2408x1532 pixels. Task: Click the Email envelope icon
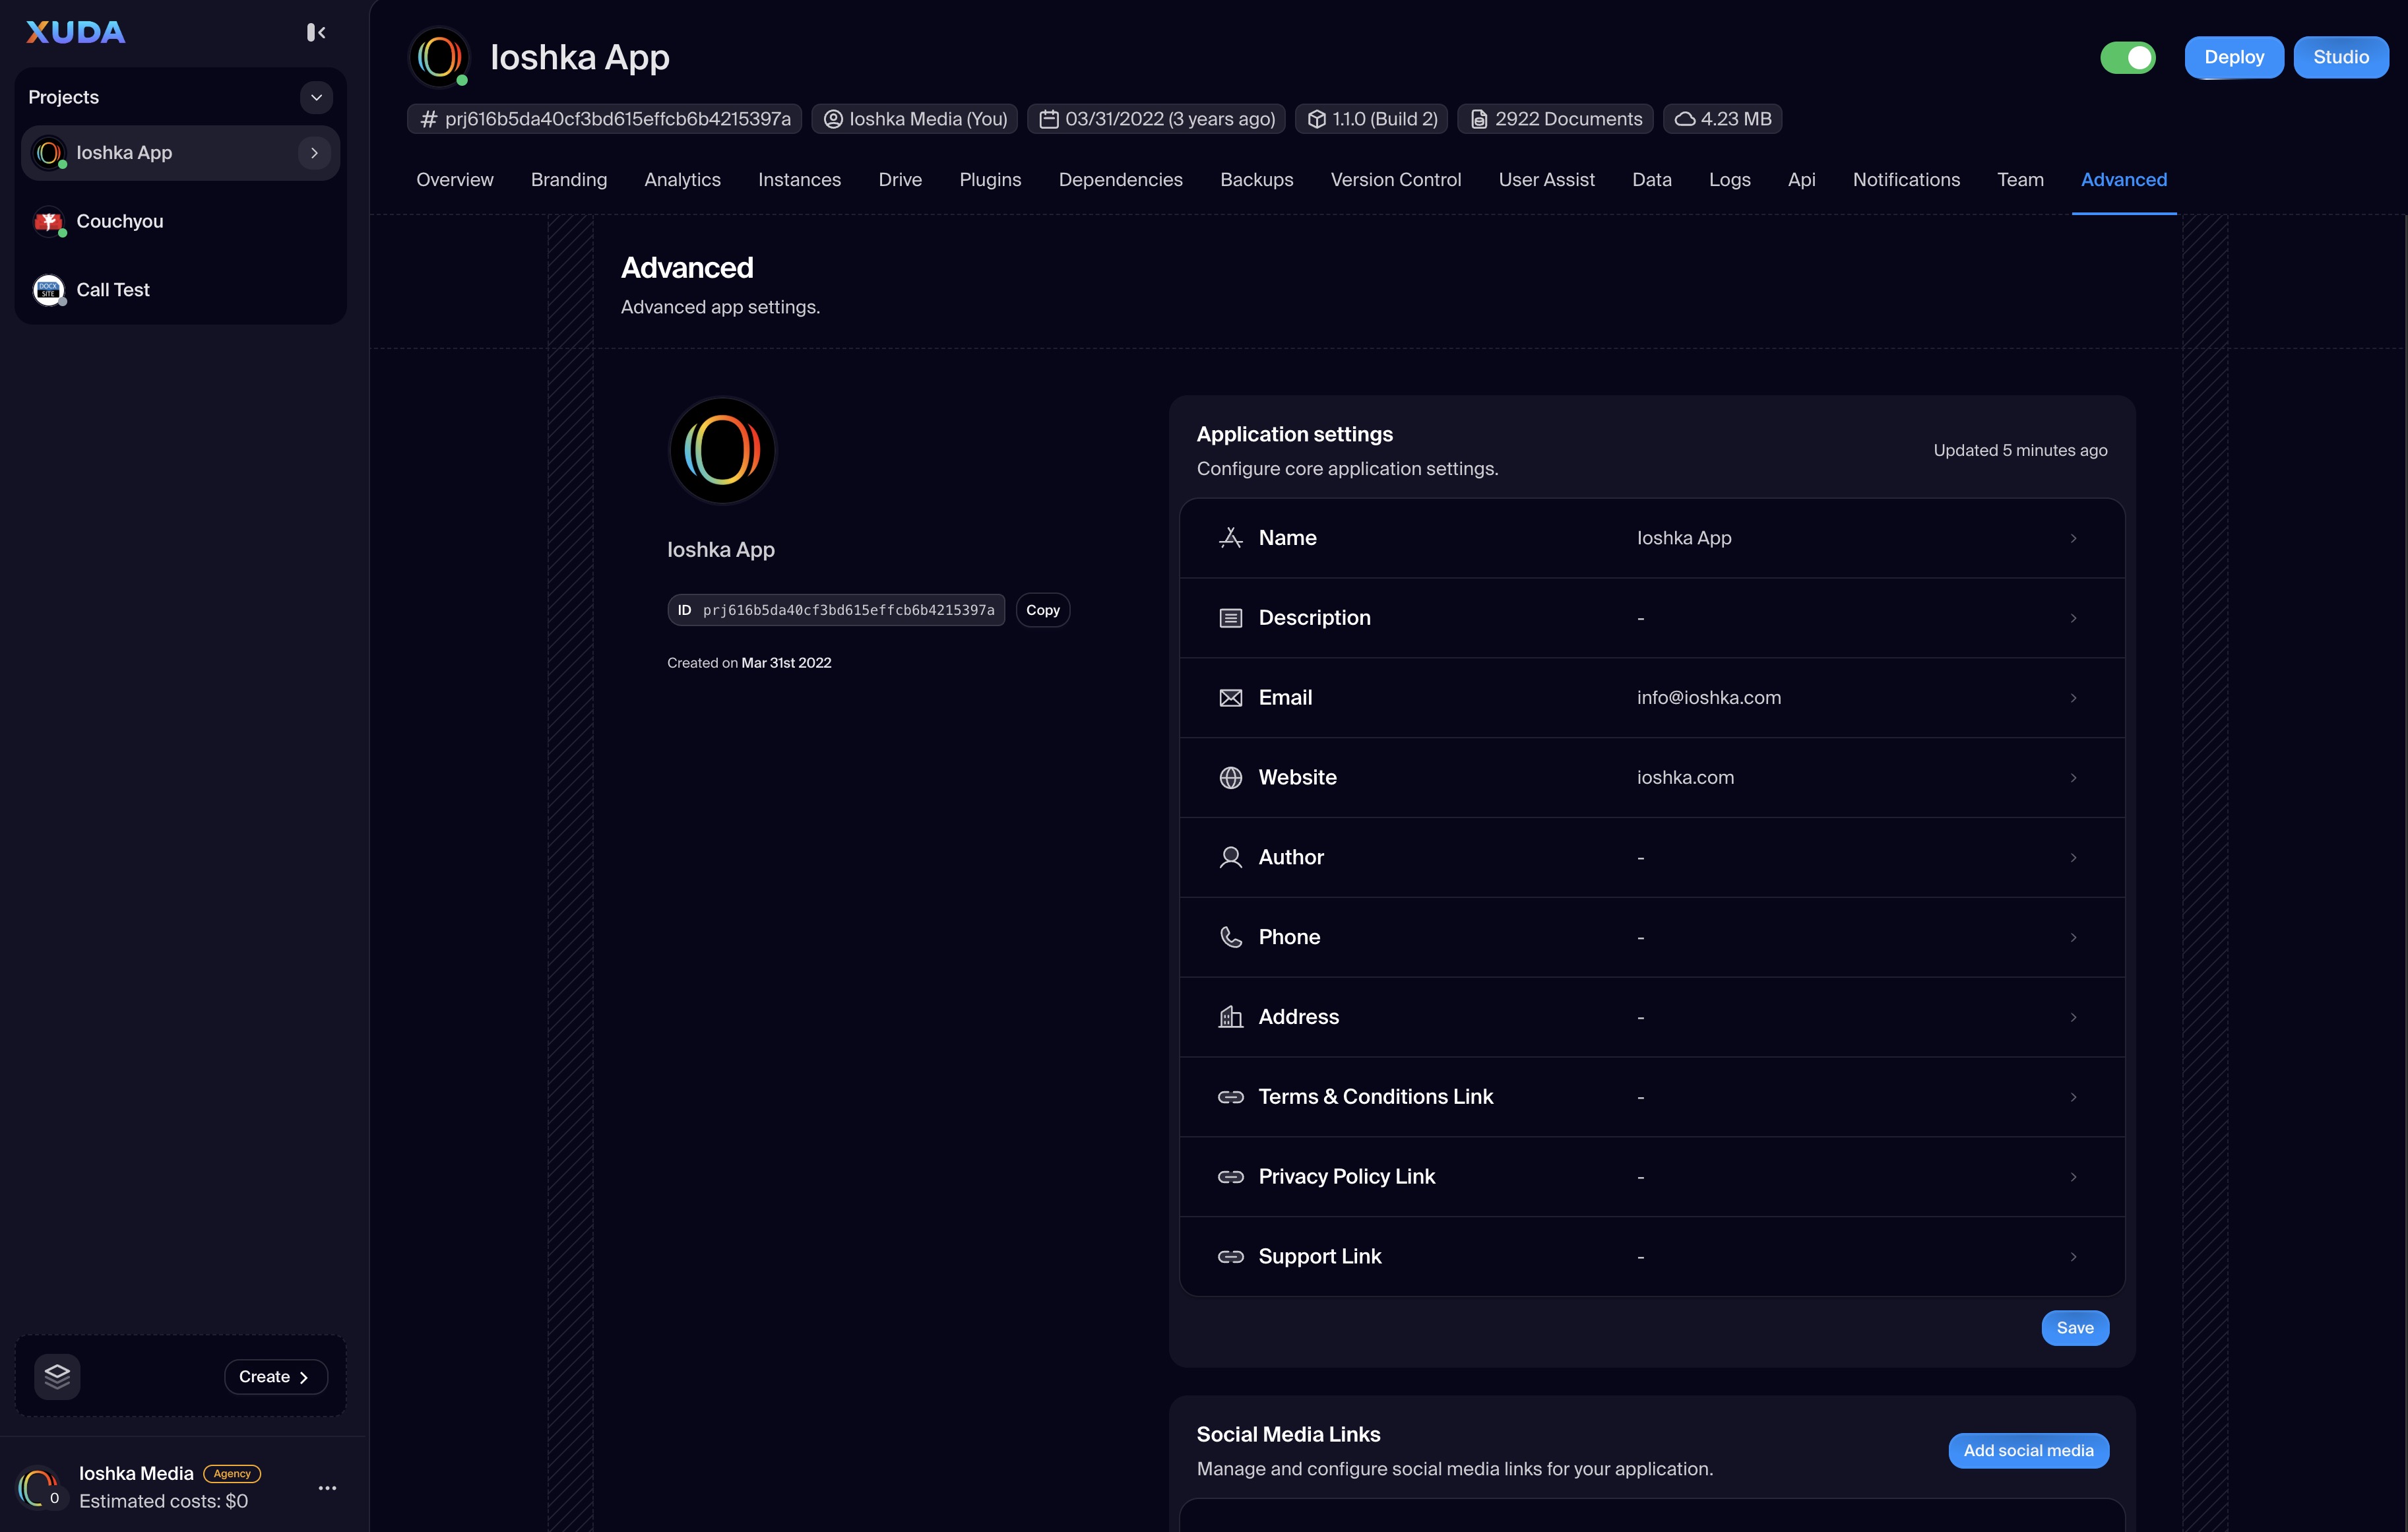point(1230,698)
